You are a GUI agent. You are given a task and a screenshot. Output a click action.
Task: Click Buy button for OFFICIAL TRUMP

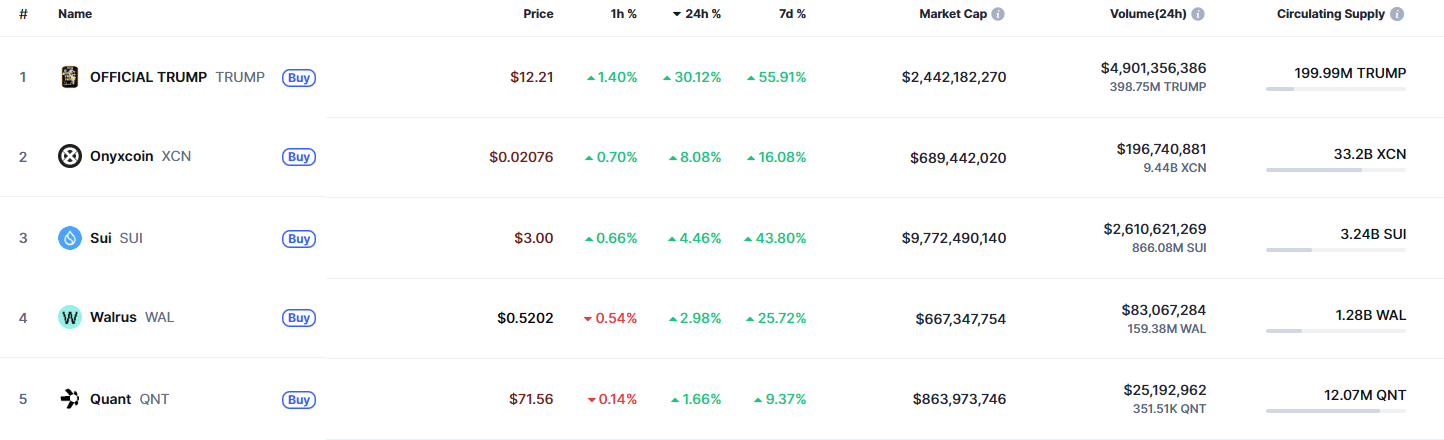click(299, 77)
